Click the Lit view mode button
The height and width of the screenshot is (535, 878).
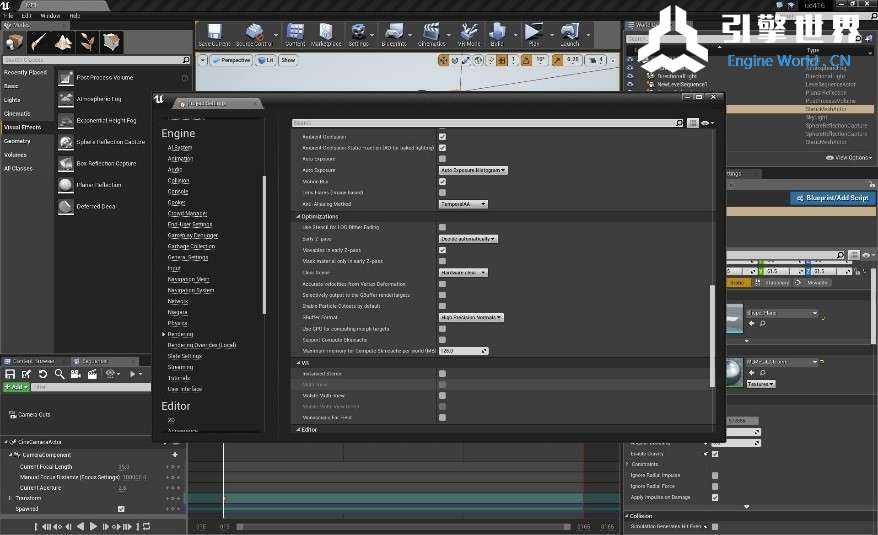pyautogui.click(x=266, y=60)
